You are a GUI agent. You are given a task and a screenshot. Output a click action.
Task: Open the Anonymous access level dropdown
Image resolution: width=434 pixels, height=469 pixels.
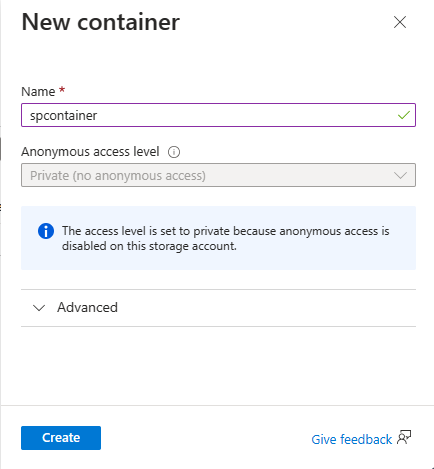[218, 175]
